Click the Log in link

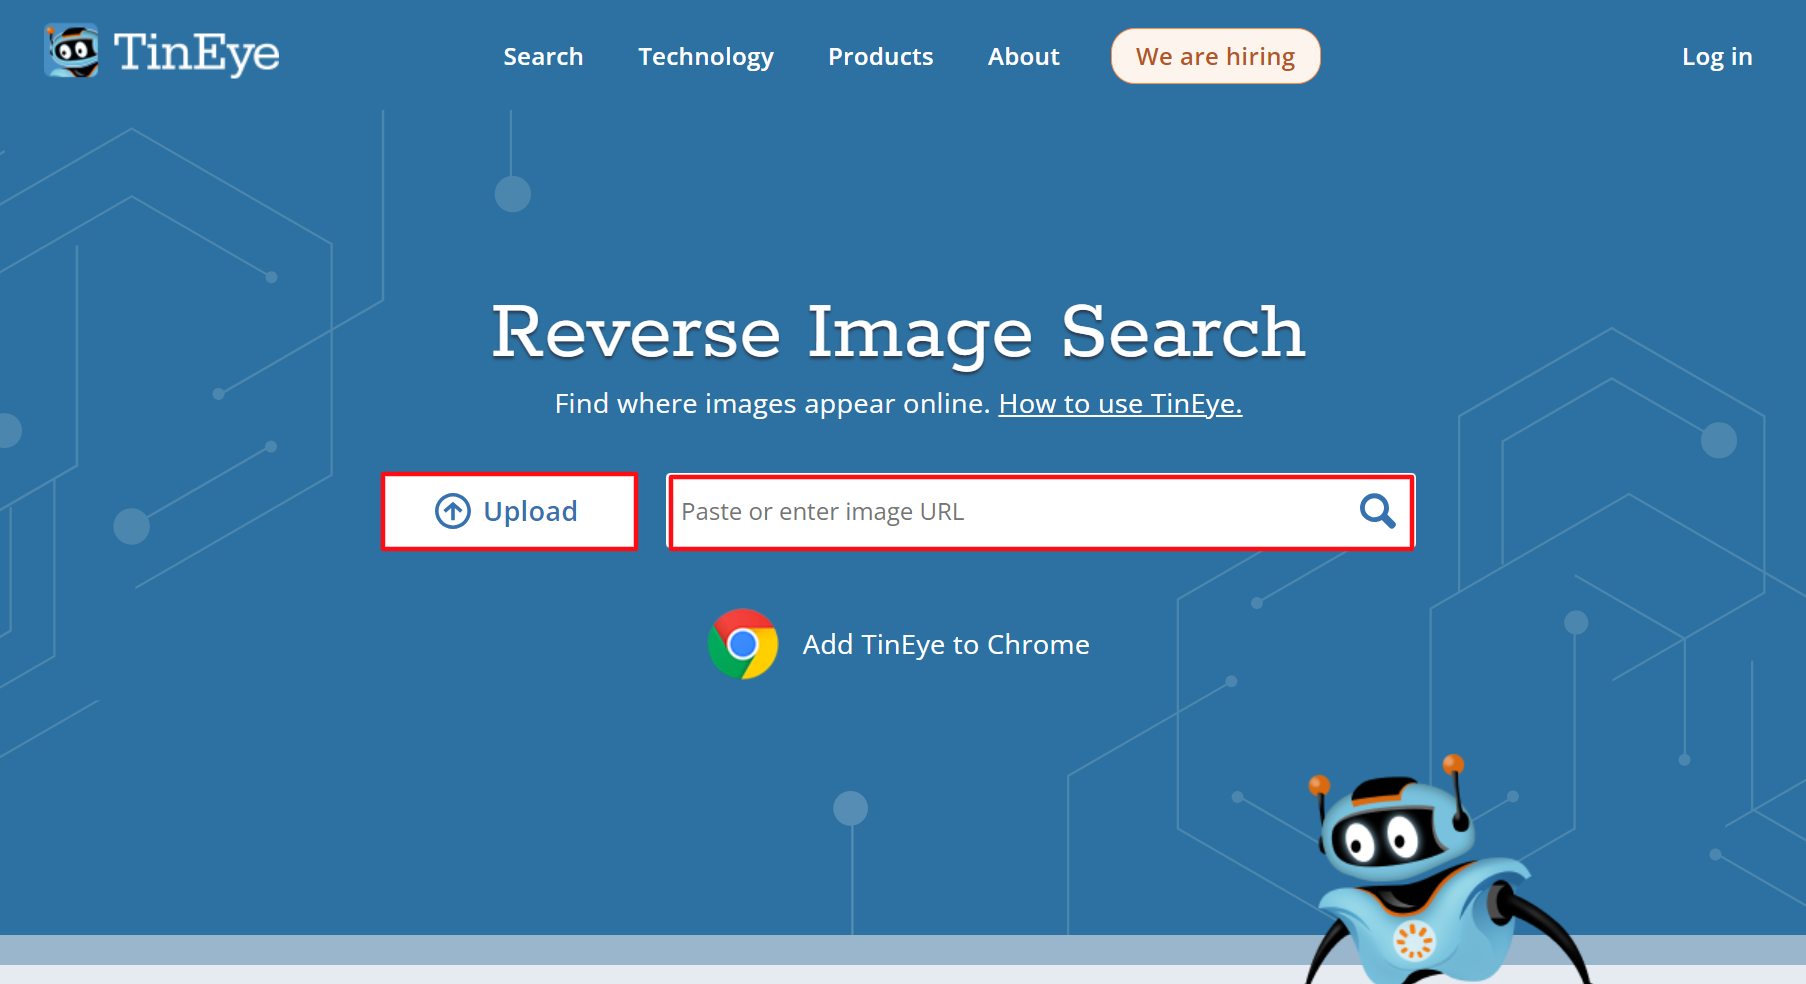pyautogui.click(x=1717, y=57)
